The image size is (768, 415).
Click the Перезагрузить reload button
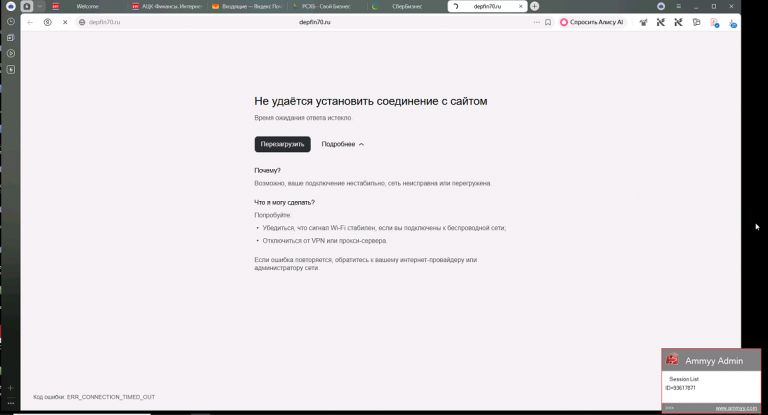tap(282, 144)
